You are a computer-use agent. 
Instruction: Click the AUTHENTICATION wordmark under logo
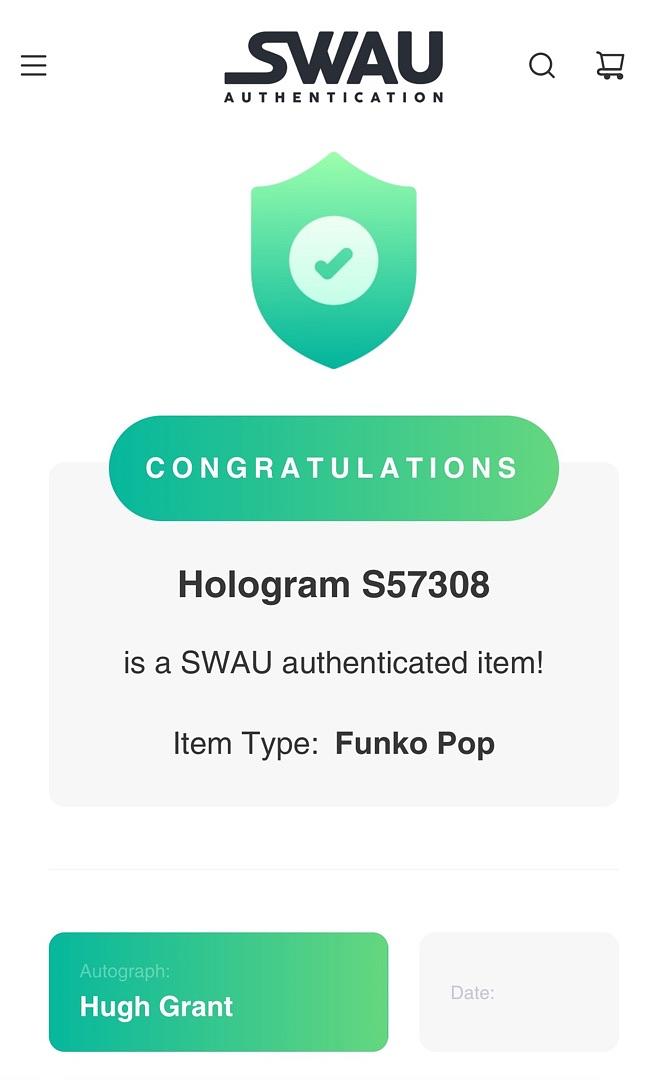[x=334, y=97]
